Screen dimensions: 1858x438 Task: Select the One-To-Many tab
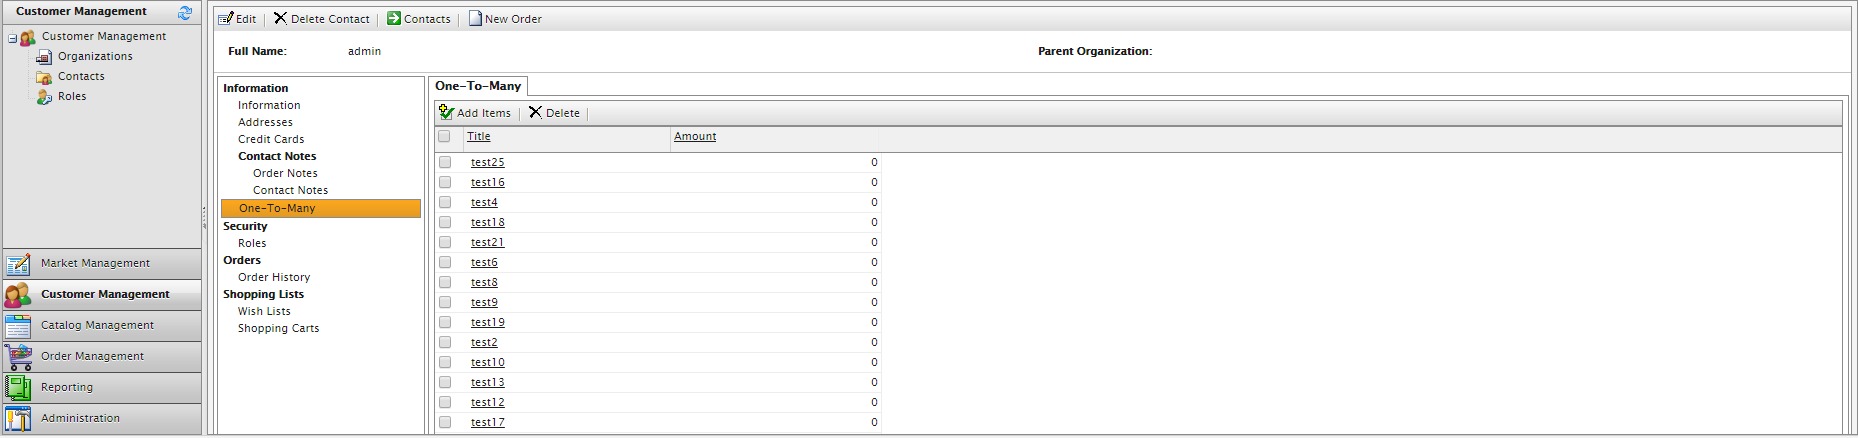click(478, 86)
